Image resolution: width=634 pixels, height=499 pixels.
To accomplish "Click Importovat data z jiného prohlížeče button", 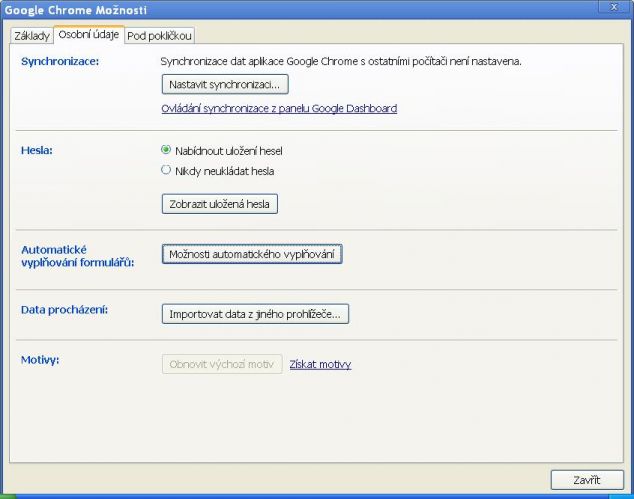I will 255,314.
